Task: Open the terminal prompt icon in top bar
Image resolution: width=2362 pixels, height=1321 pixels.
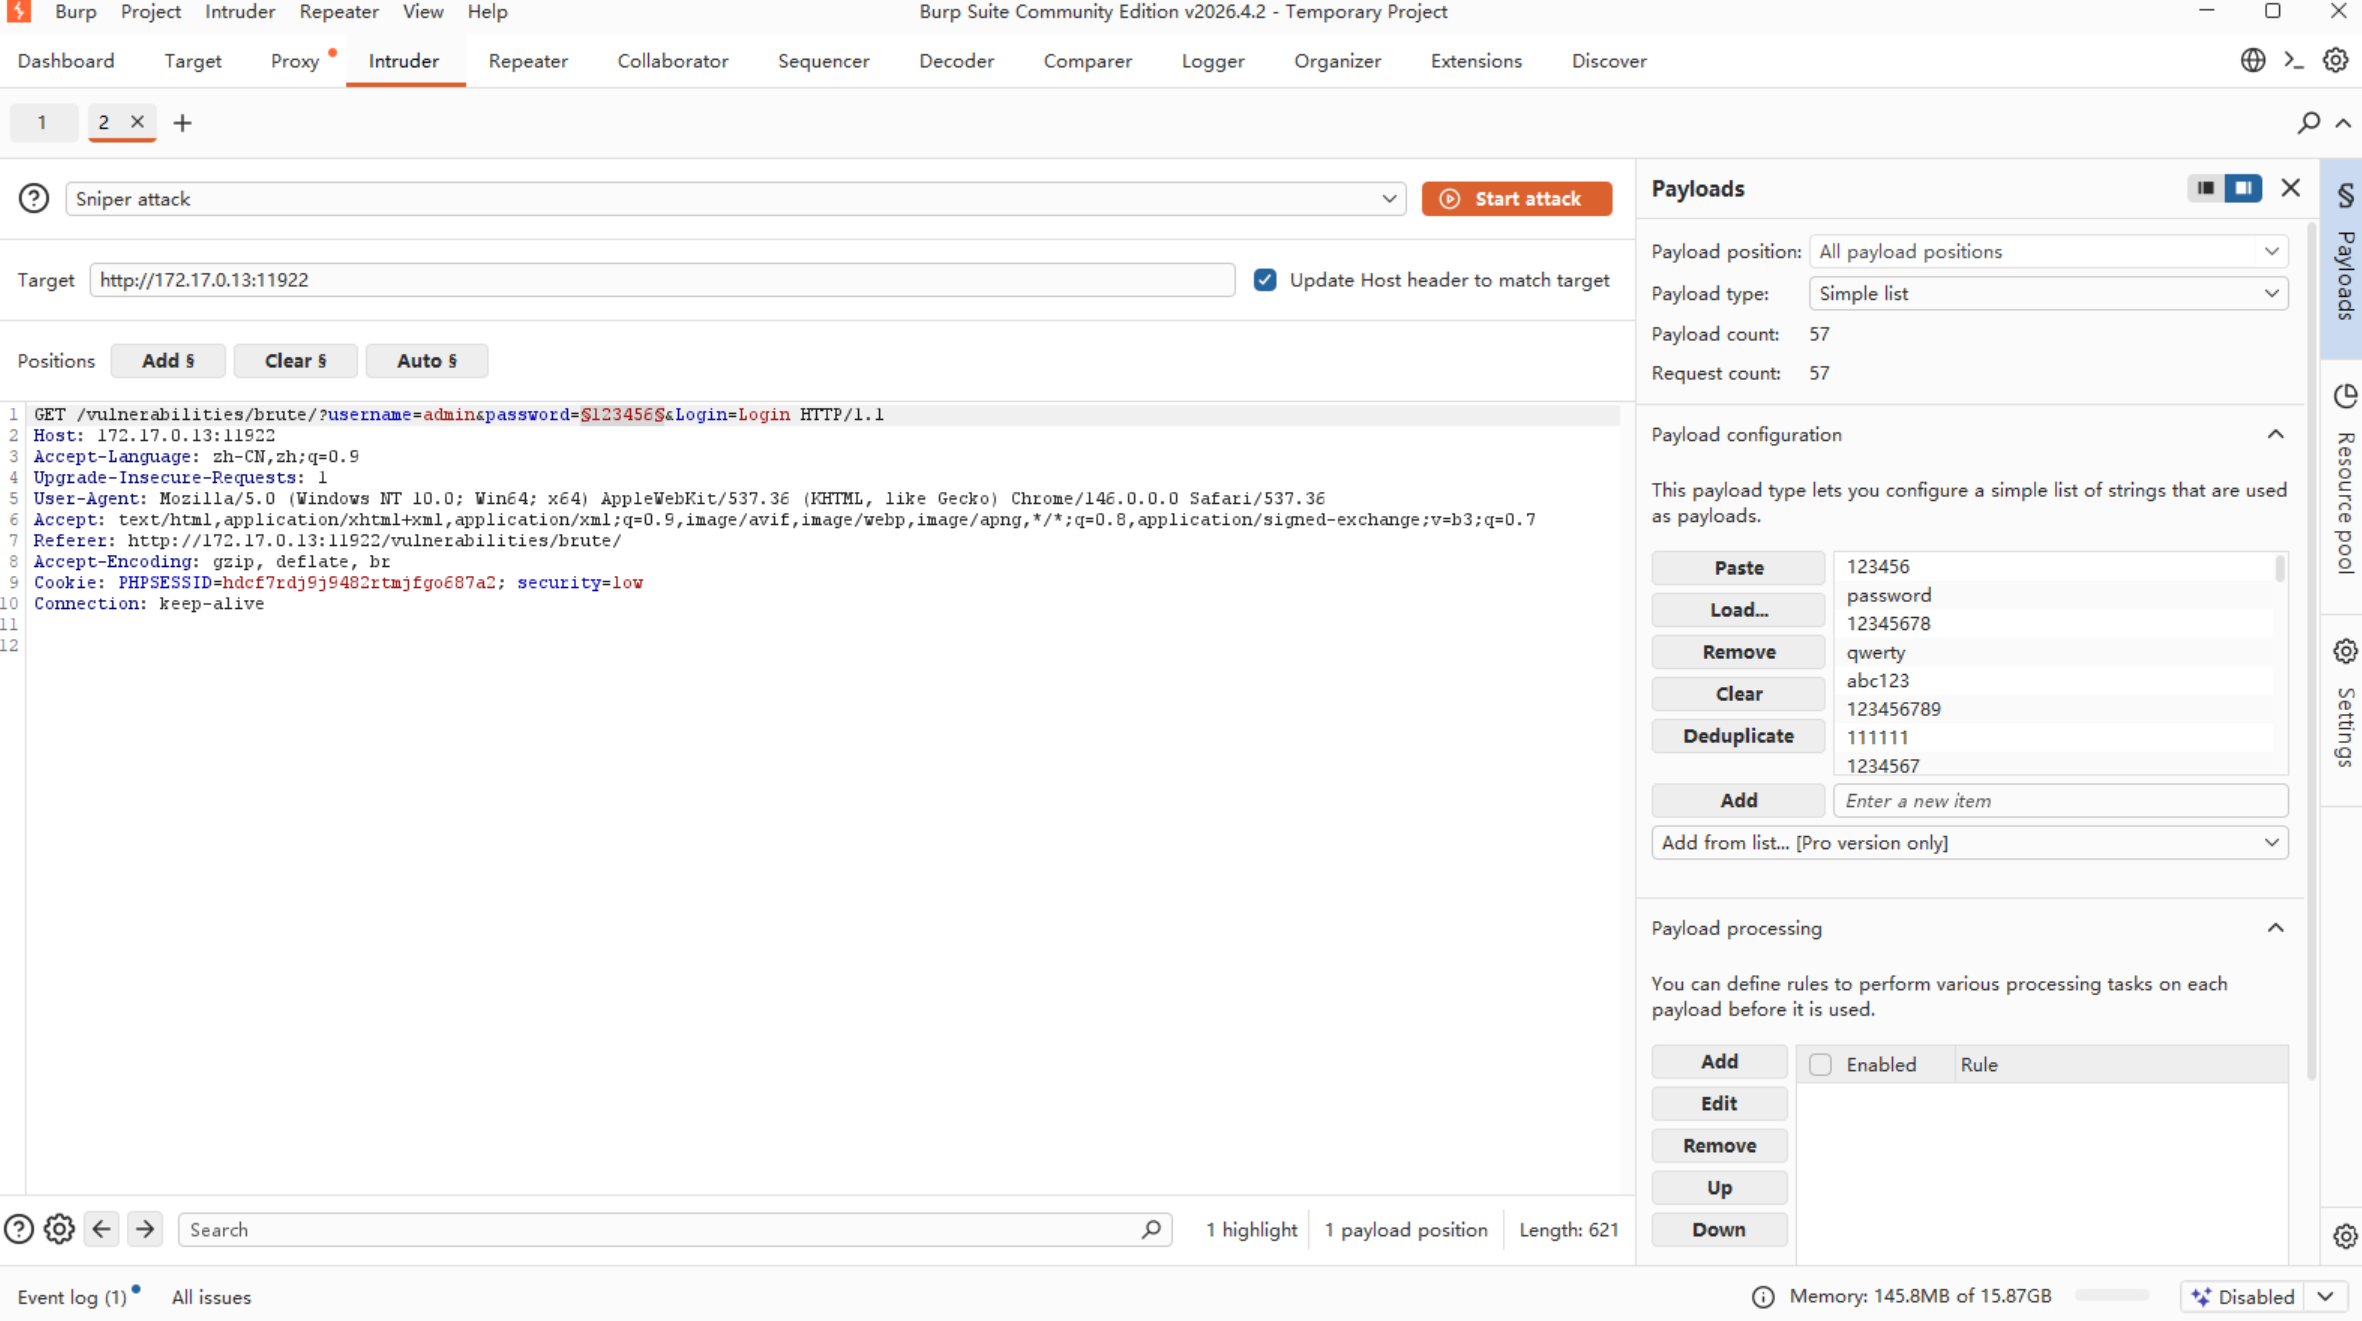Action: click(2294, 60)
